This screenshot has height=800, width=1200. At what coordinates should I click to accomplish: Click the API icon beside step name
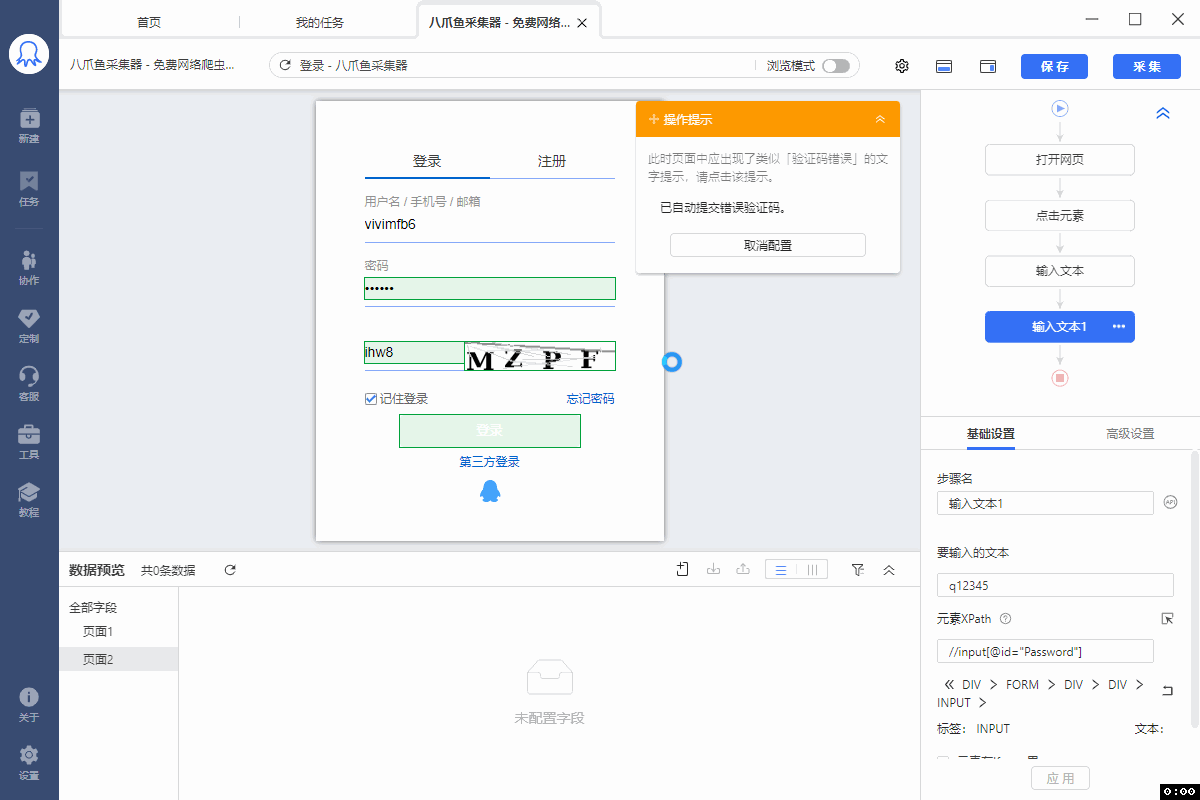(x=1170, y=503)
